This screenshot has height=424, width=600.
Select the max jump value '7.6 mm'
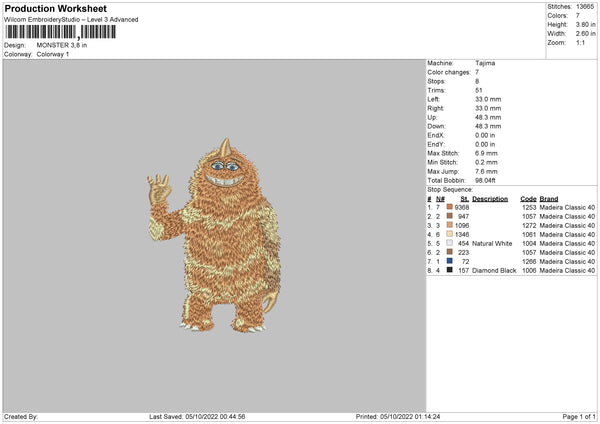click(486, 171)
